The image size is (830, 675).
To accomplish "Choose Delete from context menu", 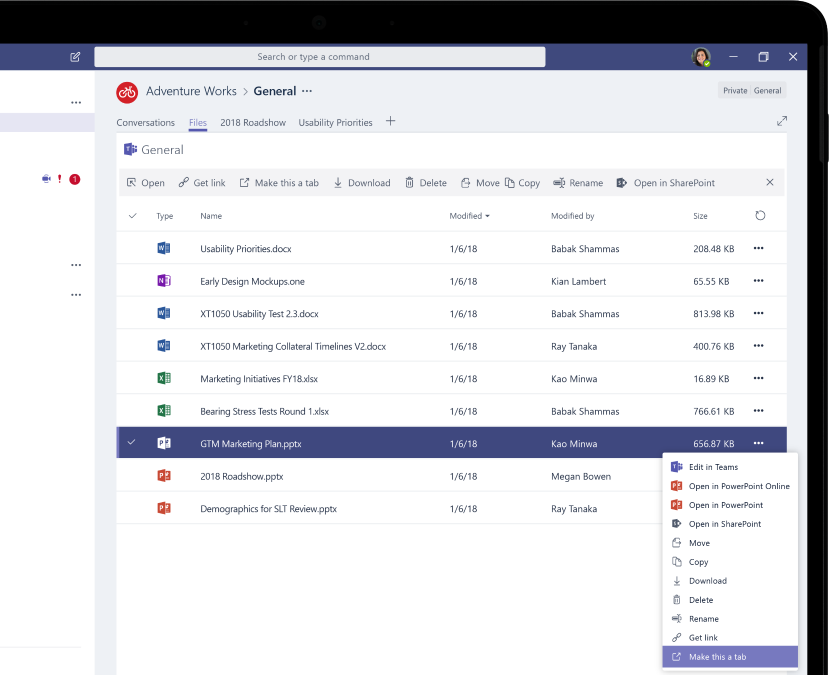I will tap(730, 600).
